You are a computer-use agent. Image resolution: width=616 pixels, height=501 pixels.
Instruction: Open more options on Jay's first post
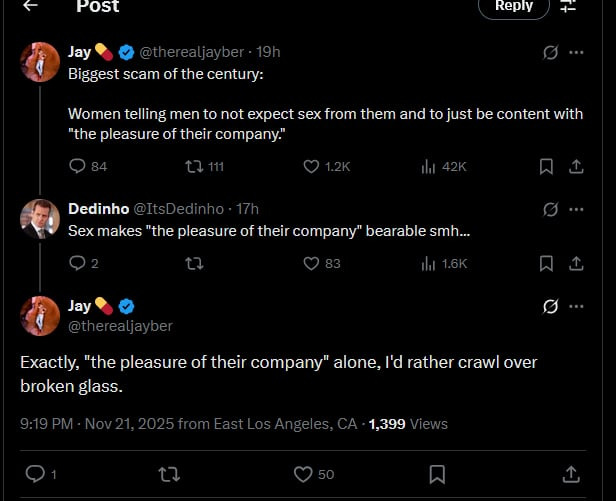576,53
